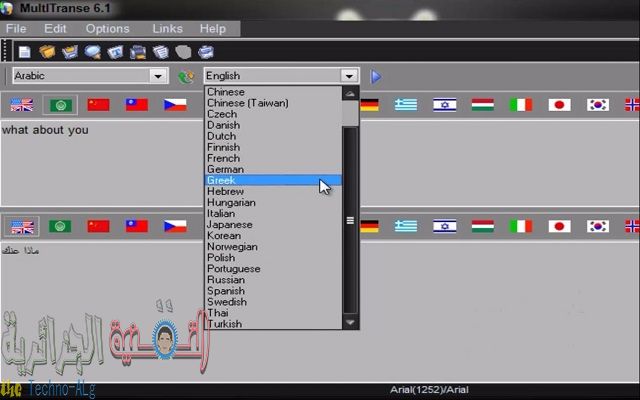Open the Edit menu

tap(55, 29)
